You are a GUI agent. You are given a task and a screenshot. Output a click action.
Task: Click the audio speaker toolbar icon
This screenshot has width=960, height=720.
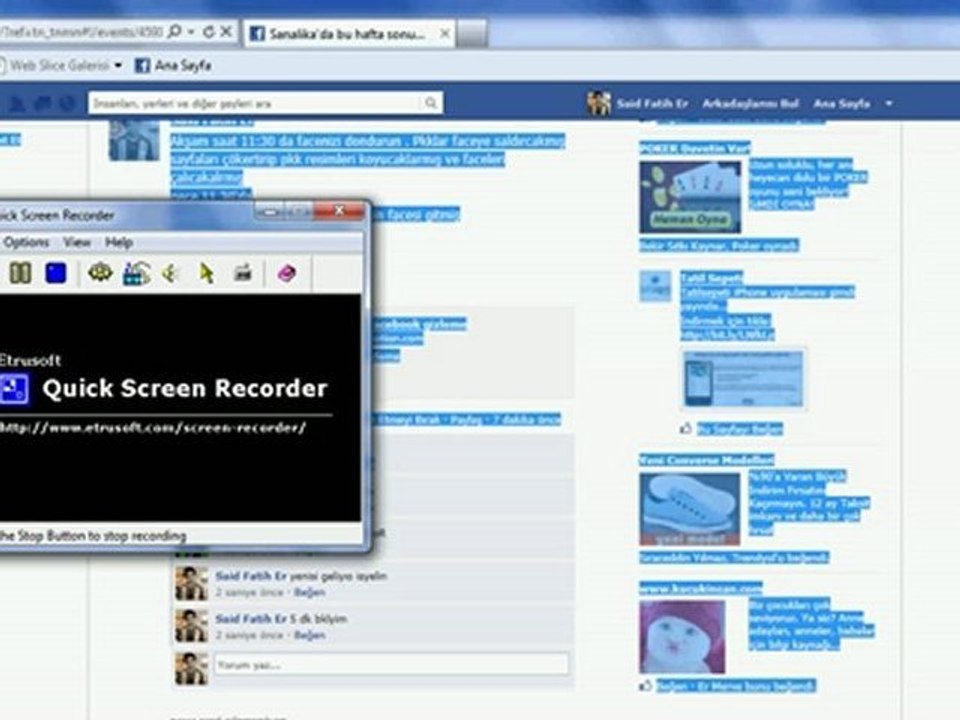pyautogui.click(x=170, y=273)
